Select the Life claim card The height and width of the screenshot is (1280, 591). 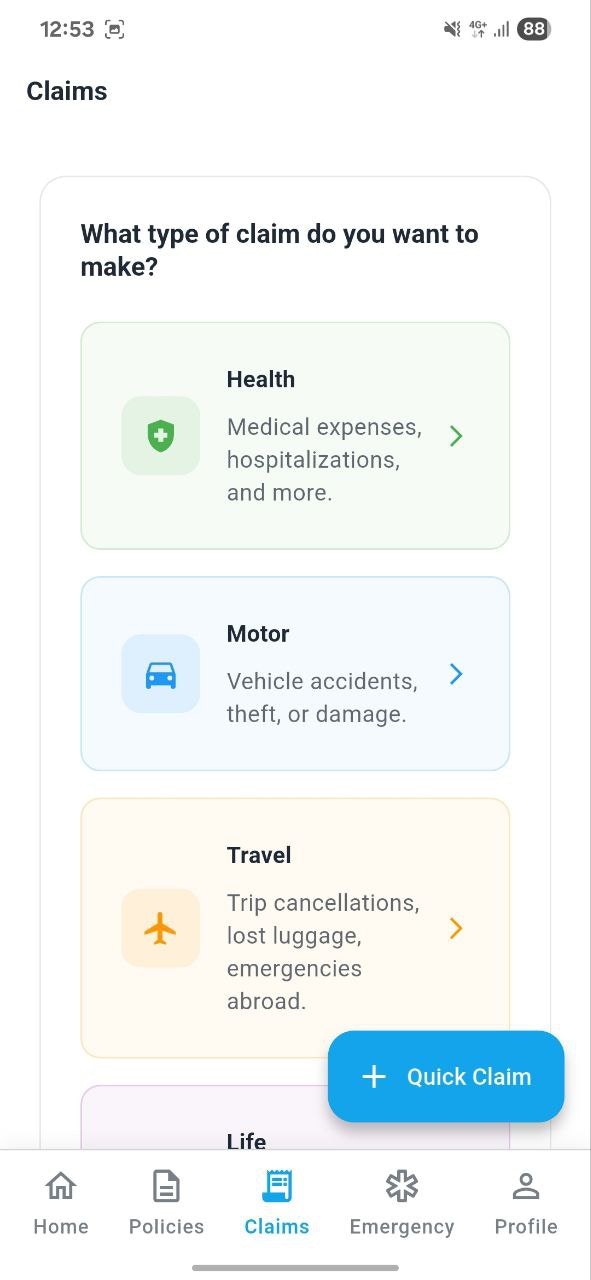coord(295,1118)
